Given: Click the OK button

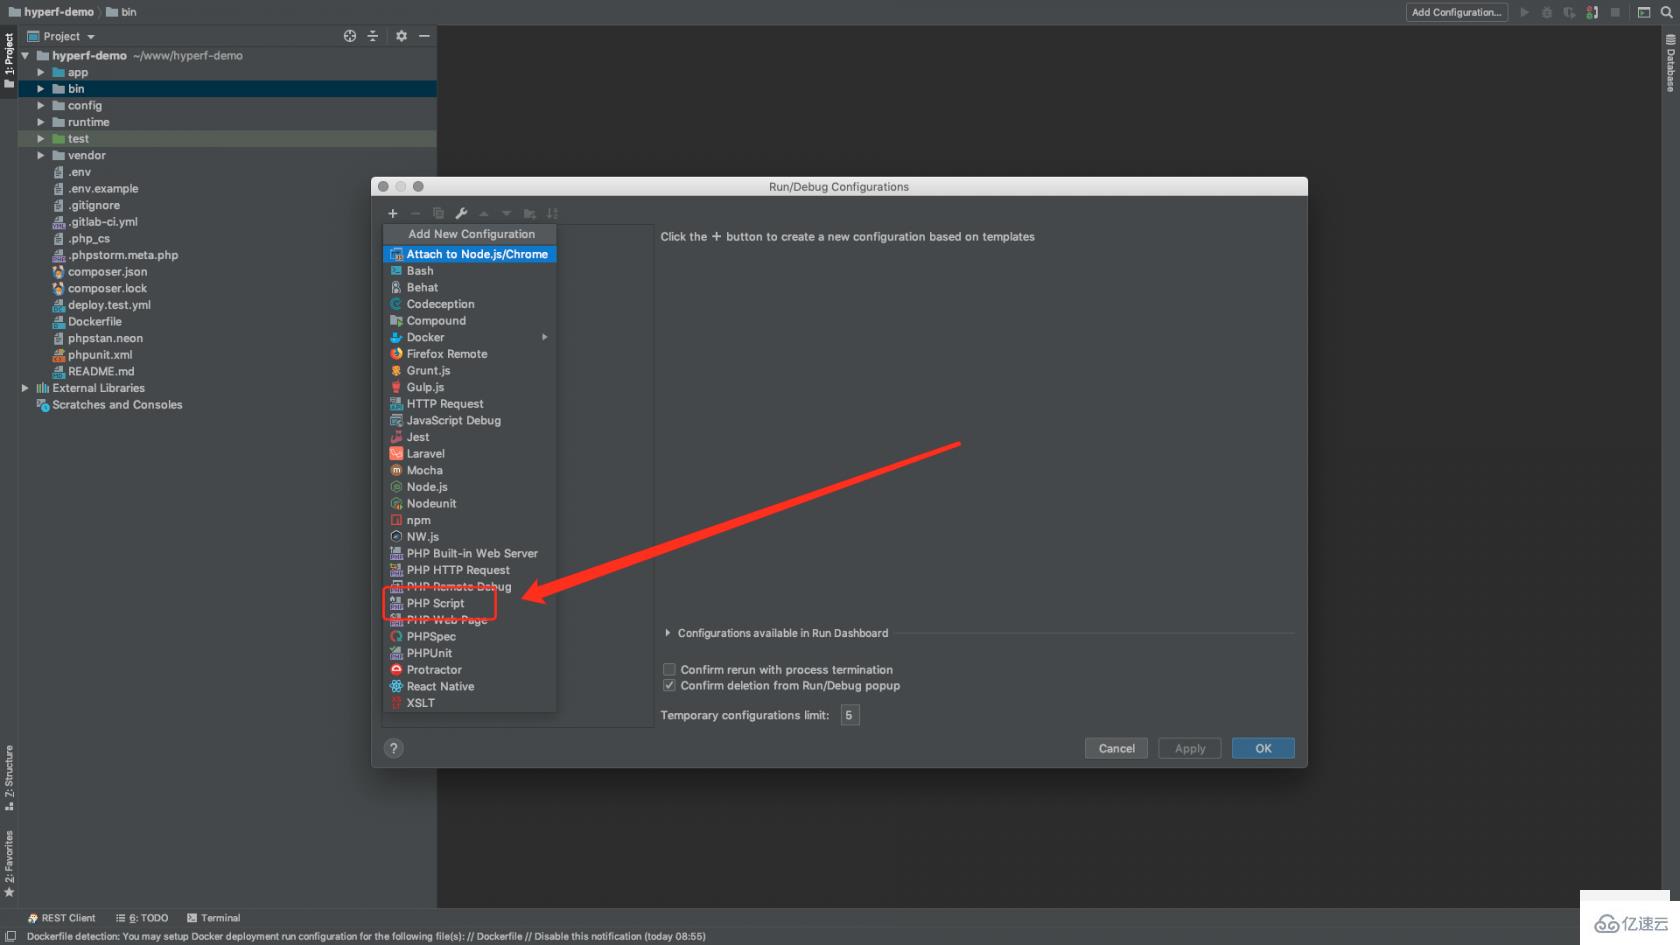Looking at the screenshot, I should tap(1263, 748).
